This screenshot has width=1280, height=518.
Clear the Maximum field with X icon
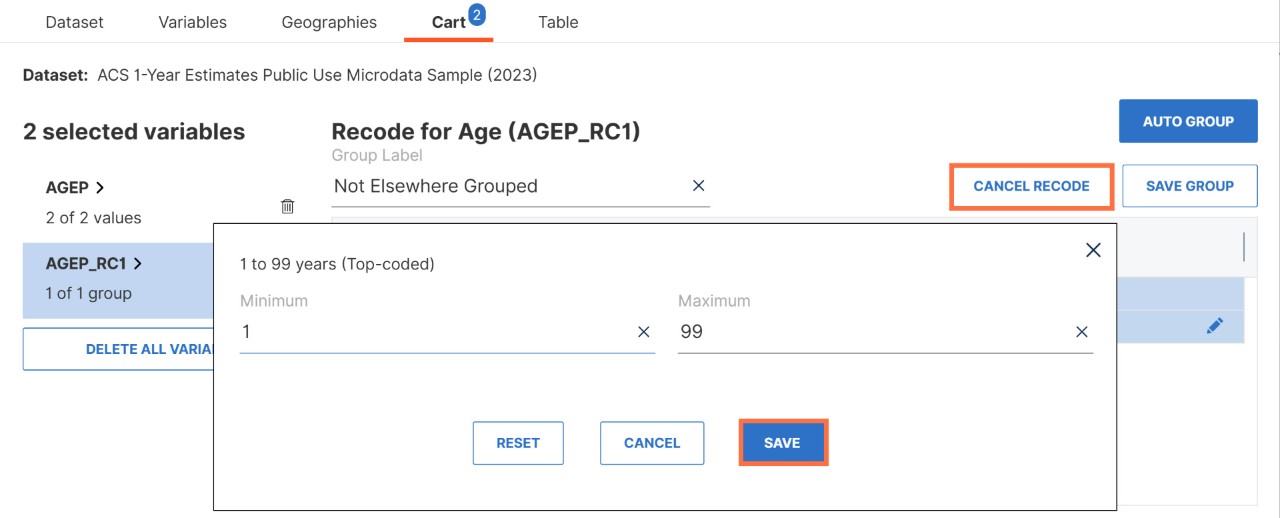[x=1081, y=332]
